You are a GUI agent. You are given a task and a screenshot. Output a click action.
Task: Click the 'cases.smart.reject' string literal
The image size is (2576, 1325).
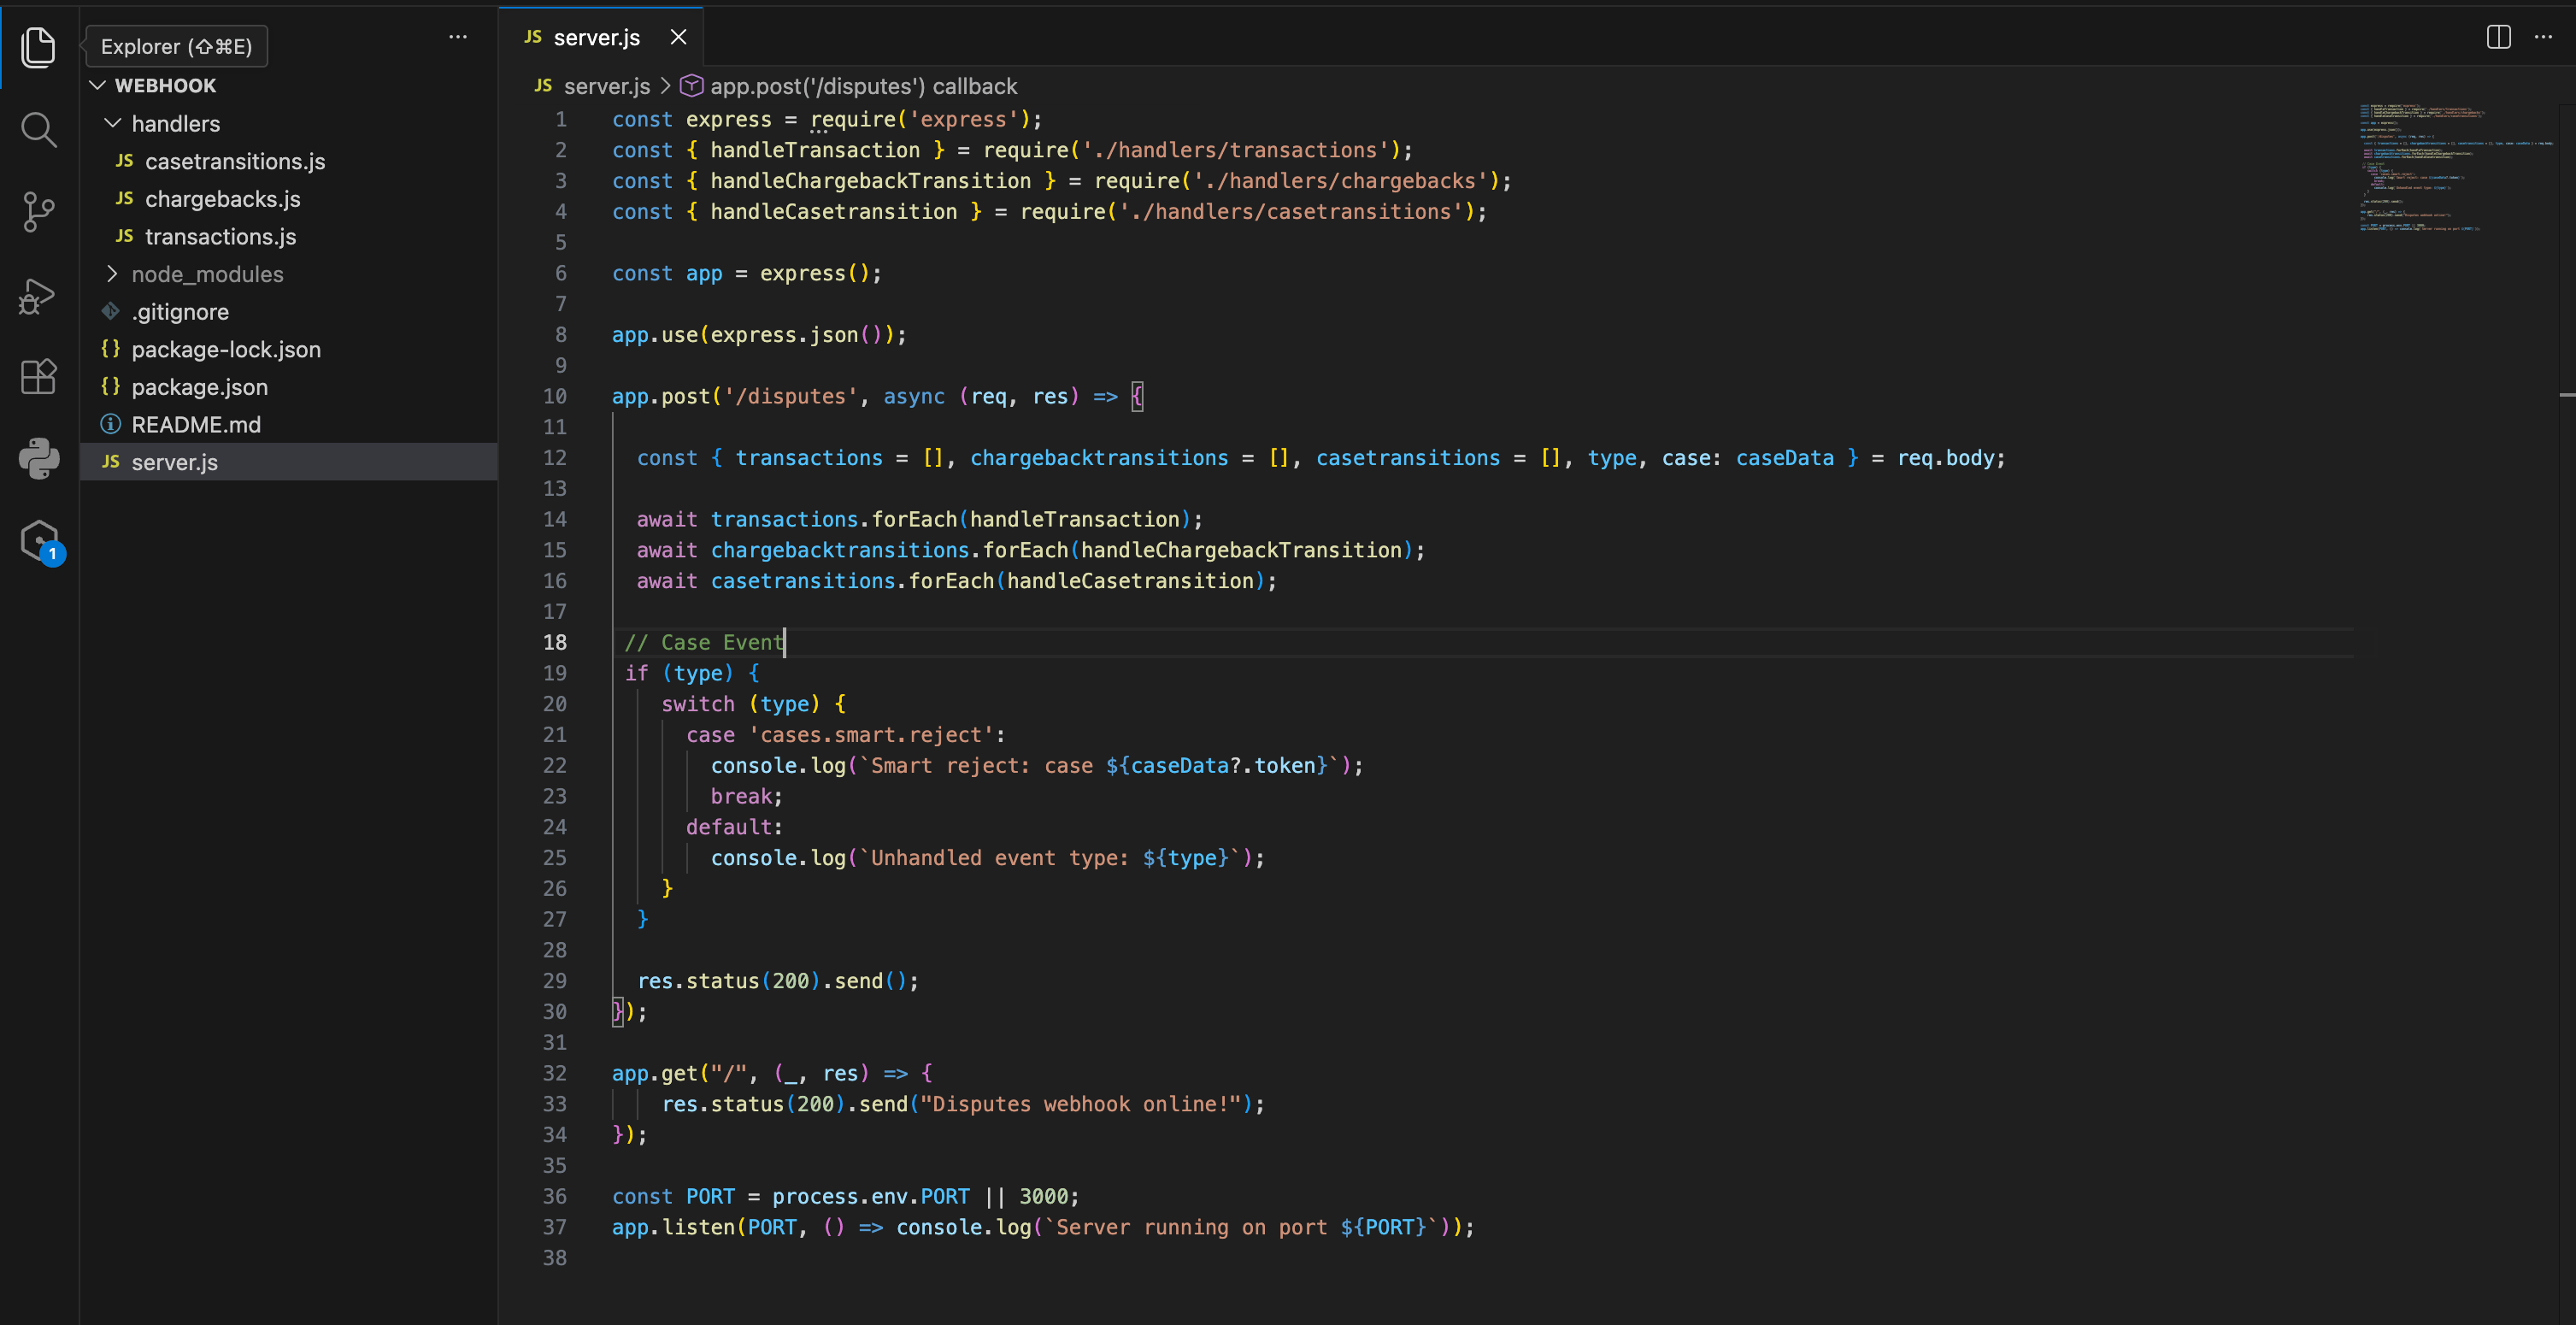click(871, 735)
